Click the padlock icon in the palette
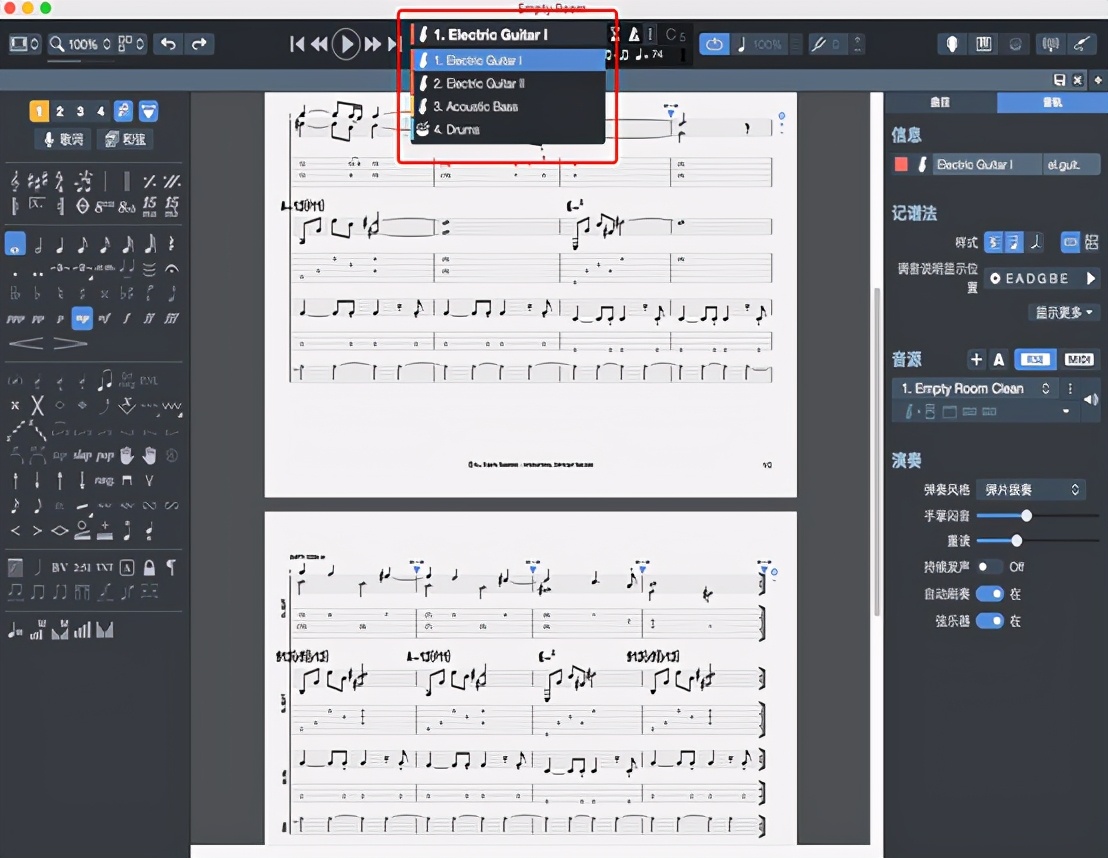Image resolution: width=1108 pixels, height=858 pixels. (x=149, y=567)
